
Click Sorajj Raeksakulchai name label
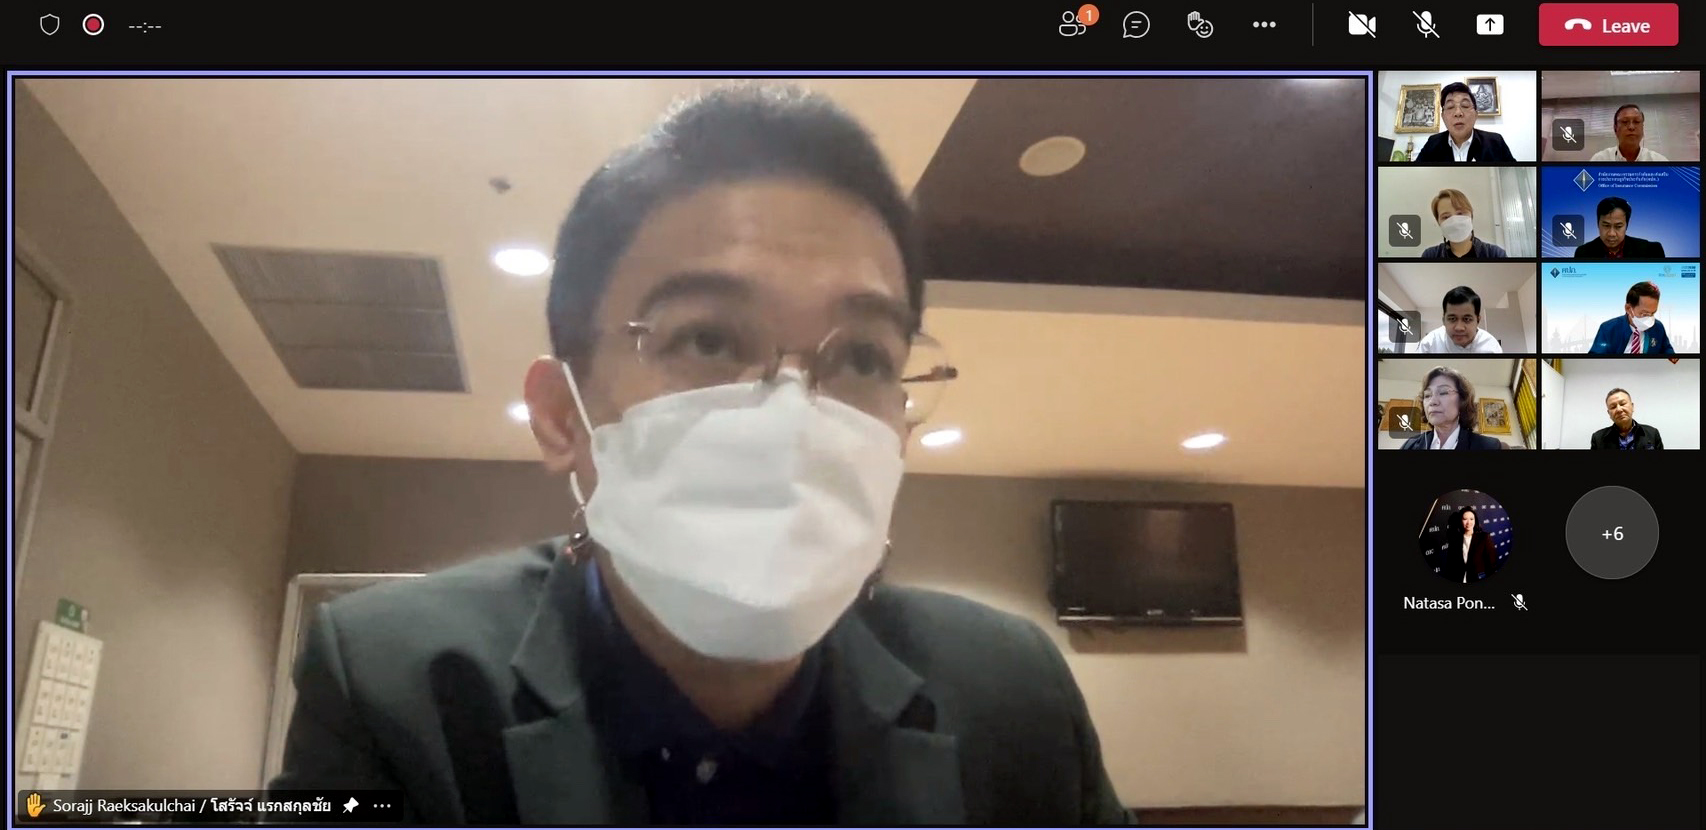click(x=191, y=805)
